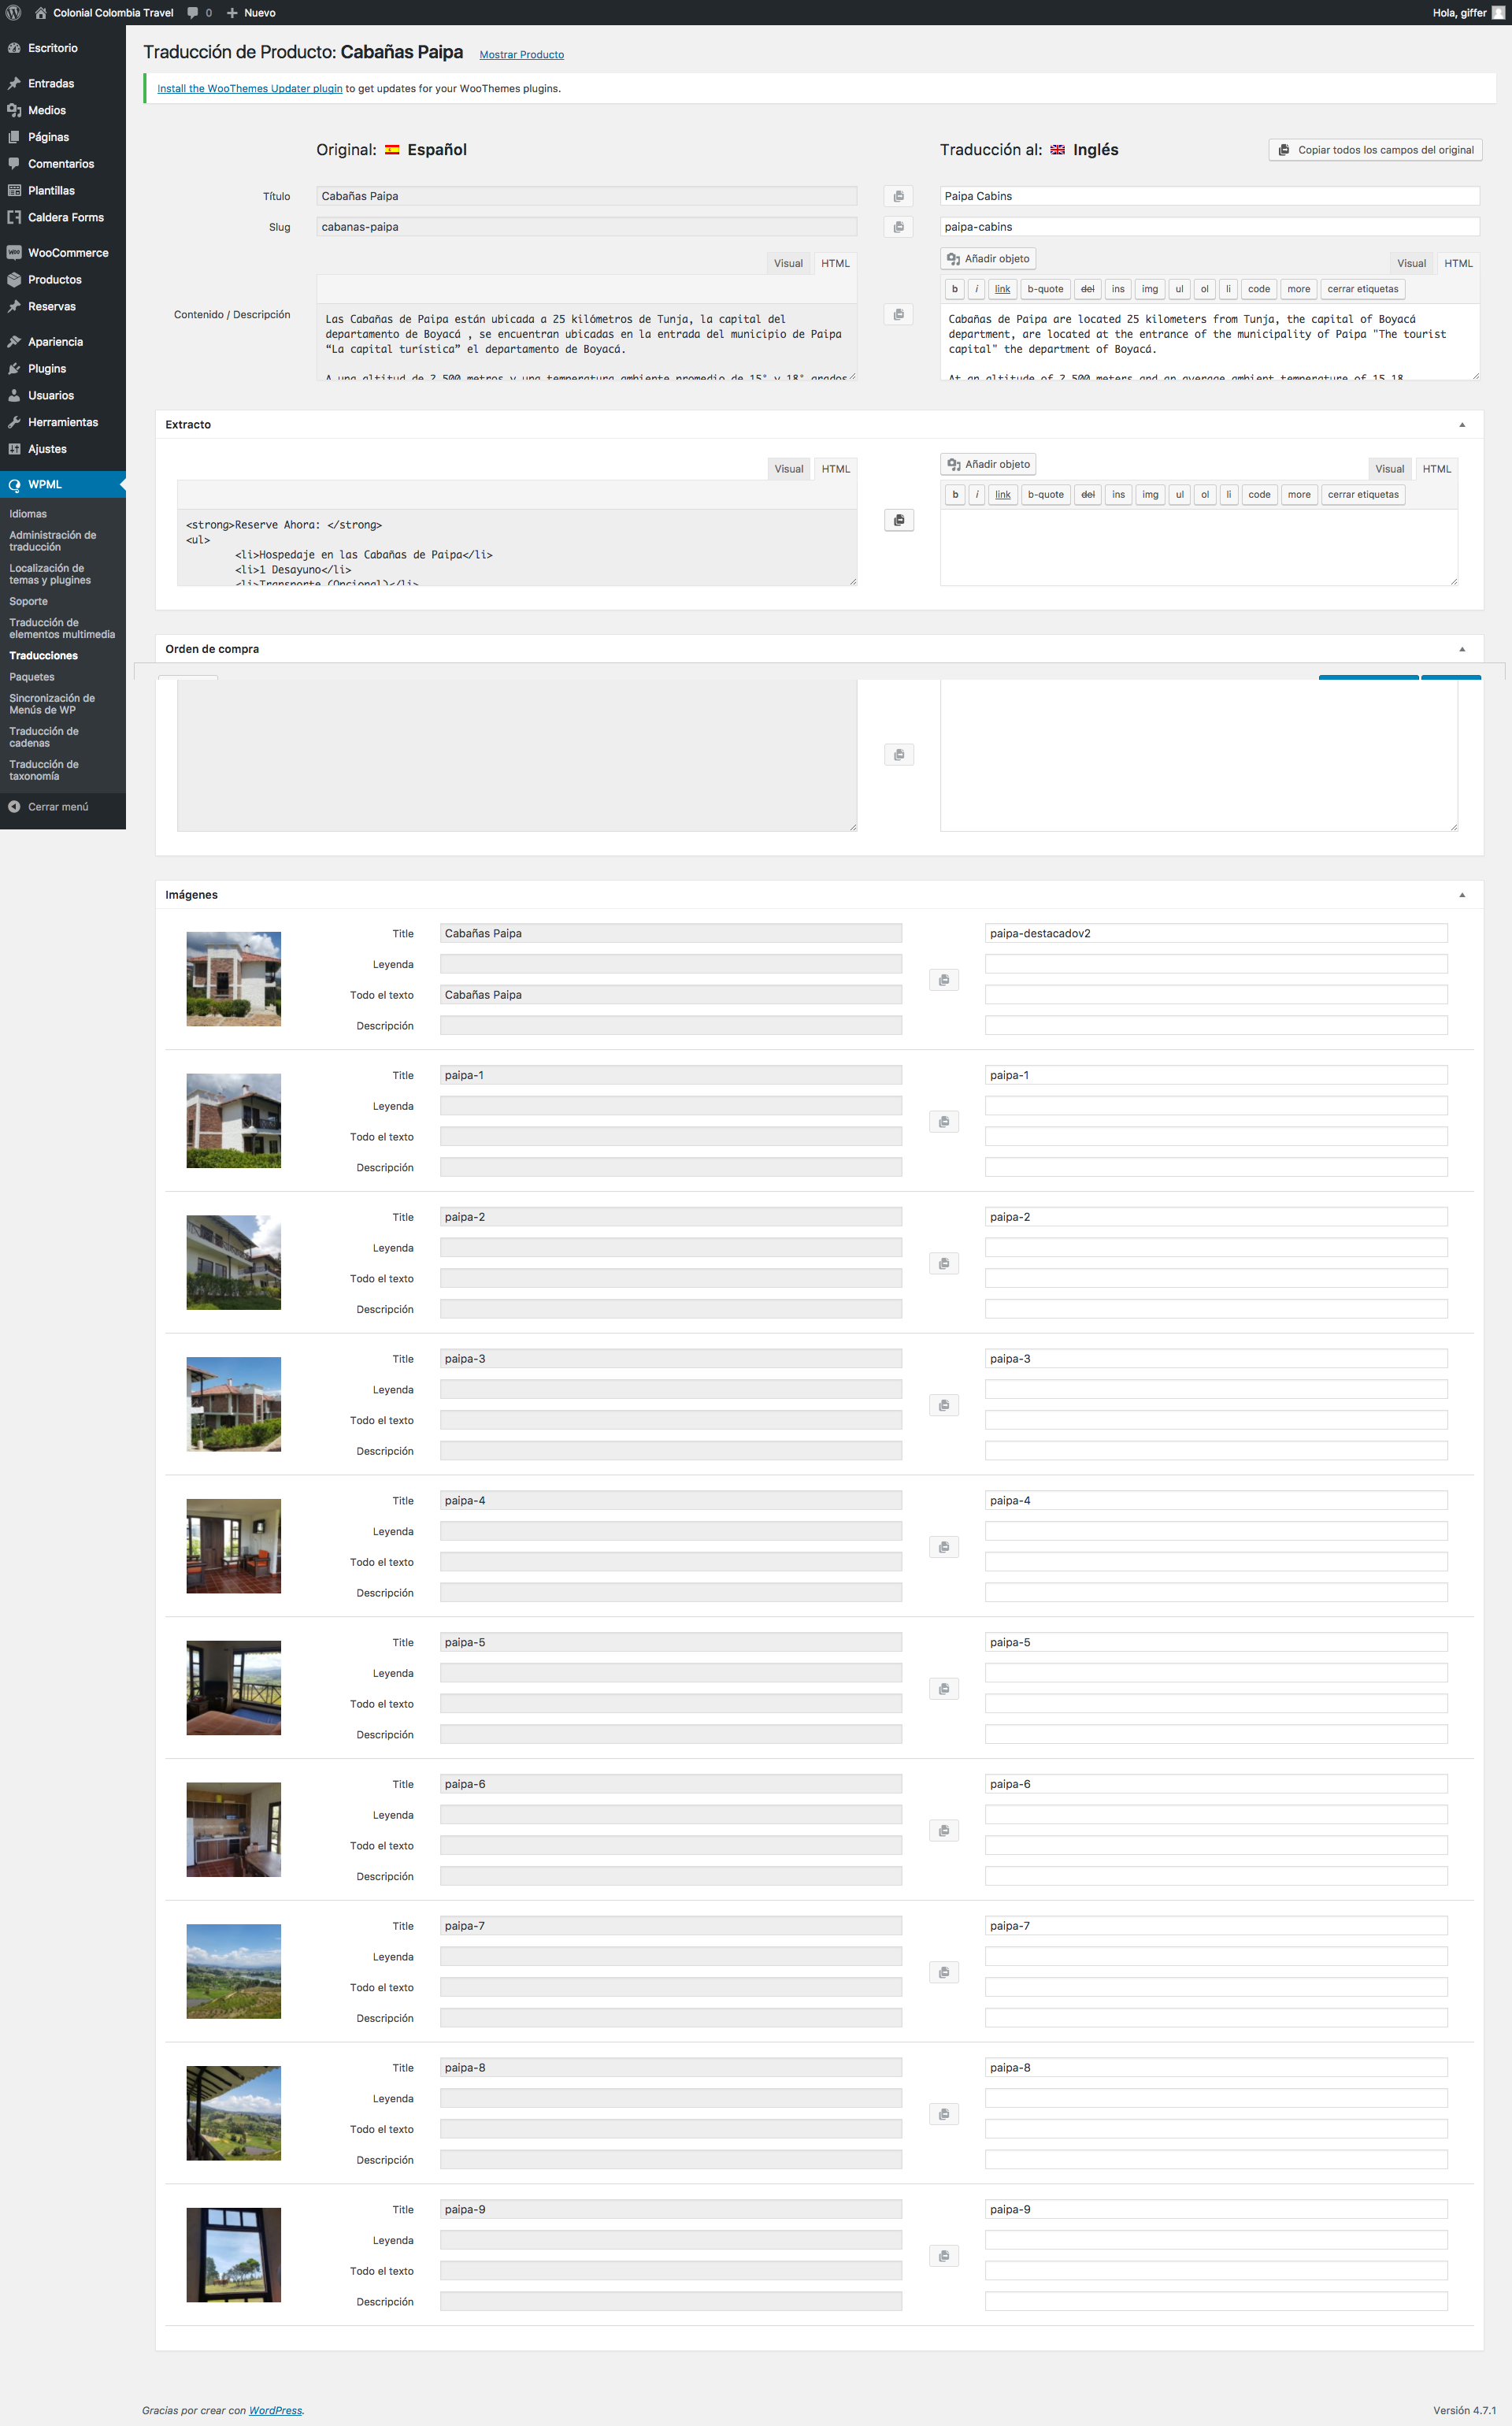Click Añadir objeto above the description editor
The image size is (1512, 2426).
click(988, 259)
